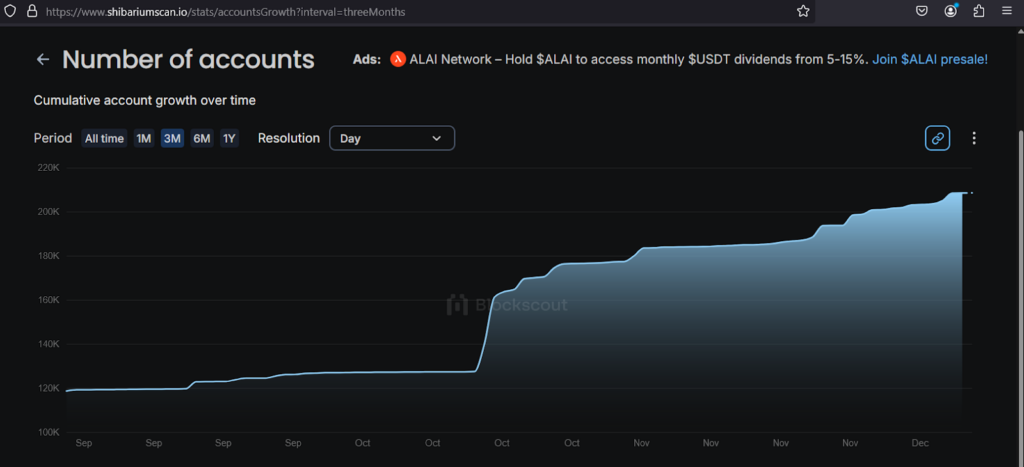Bookmark this page with the star icon
This screenshot has width=1024, height=467.
pyautogui.click(x=803, y=11)
